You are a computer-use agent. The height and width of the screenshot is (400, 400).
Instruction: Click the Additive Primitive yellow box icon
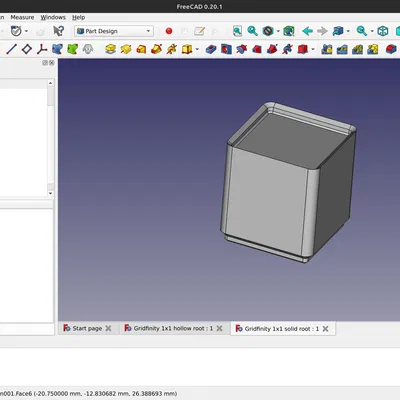[x=187, y=49]
